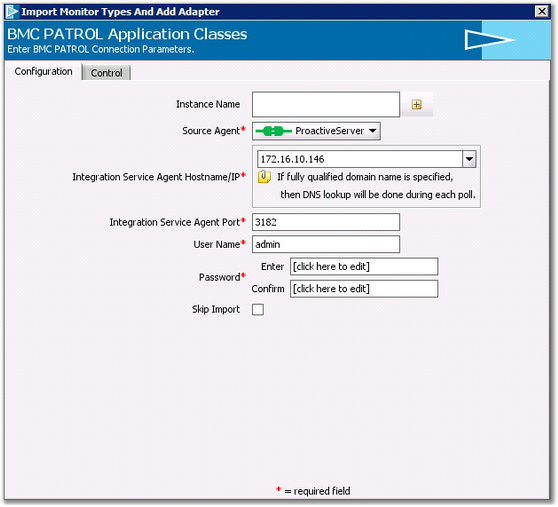Click the 172.16.10.146 hostname field
This screenshot has height=507, width=558.
click(360, 159)
